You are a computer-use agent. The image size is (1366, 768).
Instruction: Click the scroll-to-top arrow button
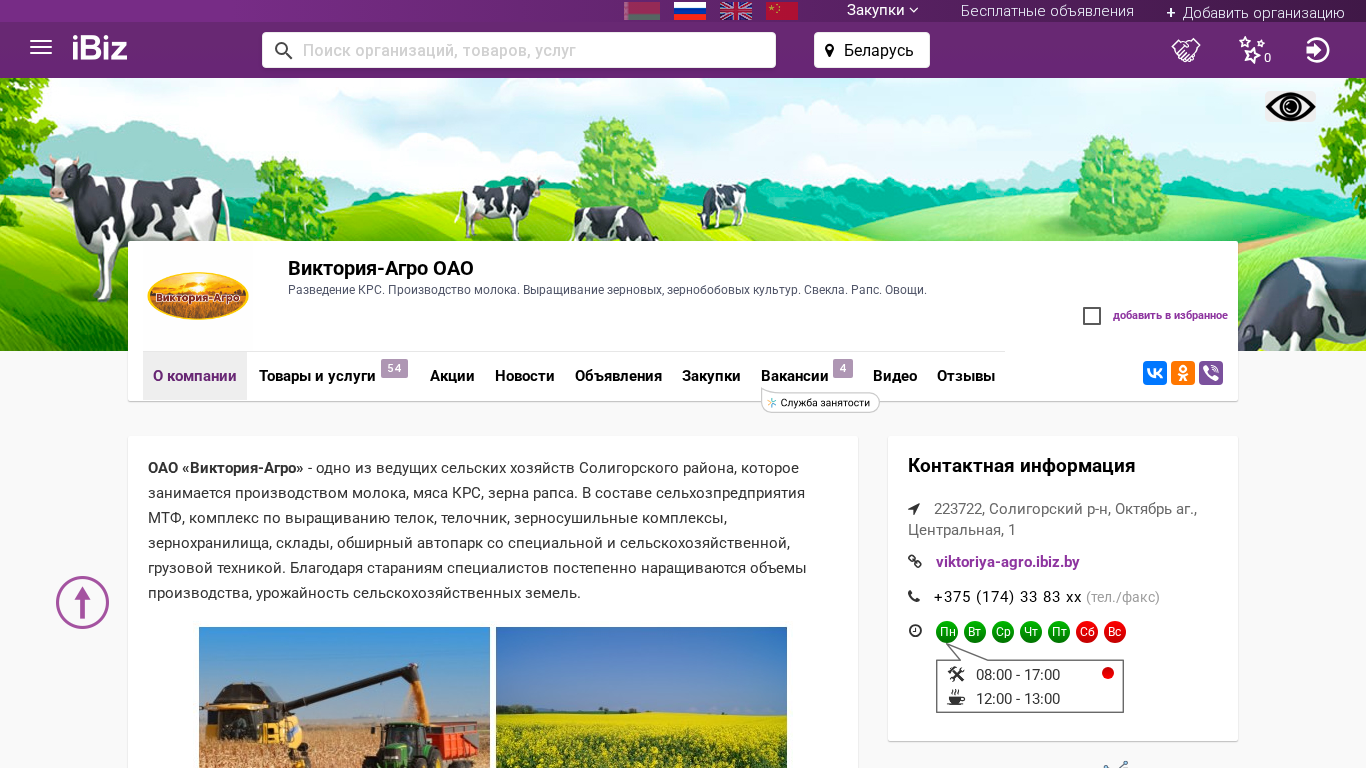coord(82,602)
